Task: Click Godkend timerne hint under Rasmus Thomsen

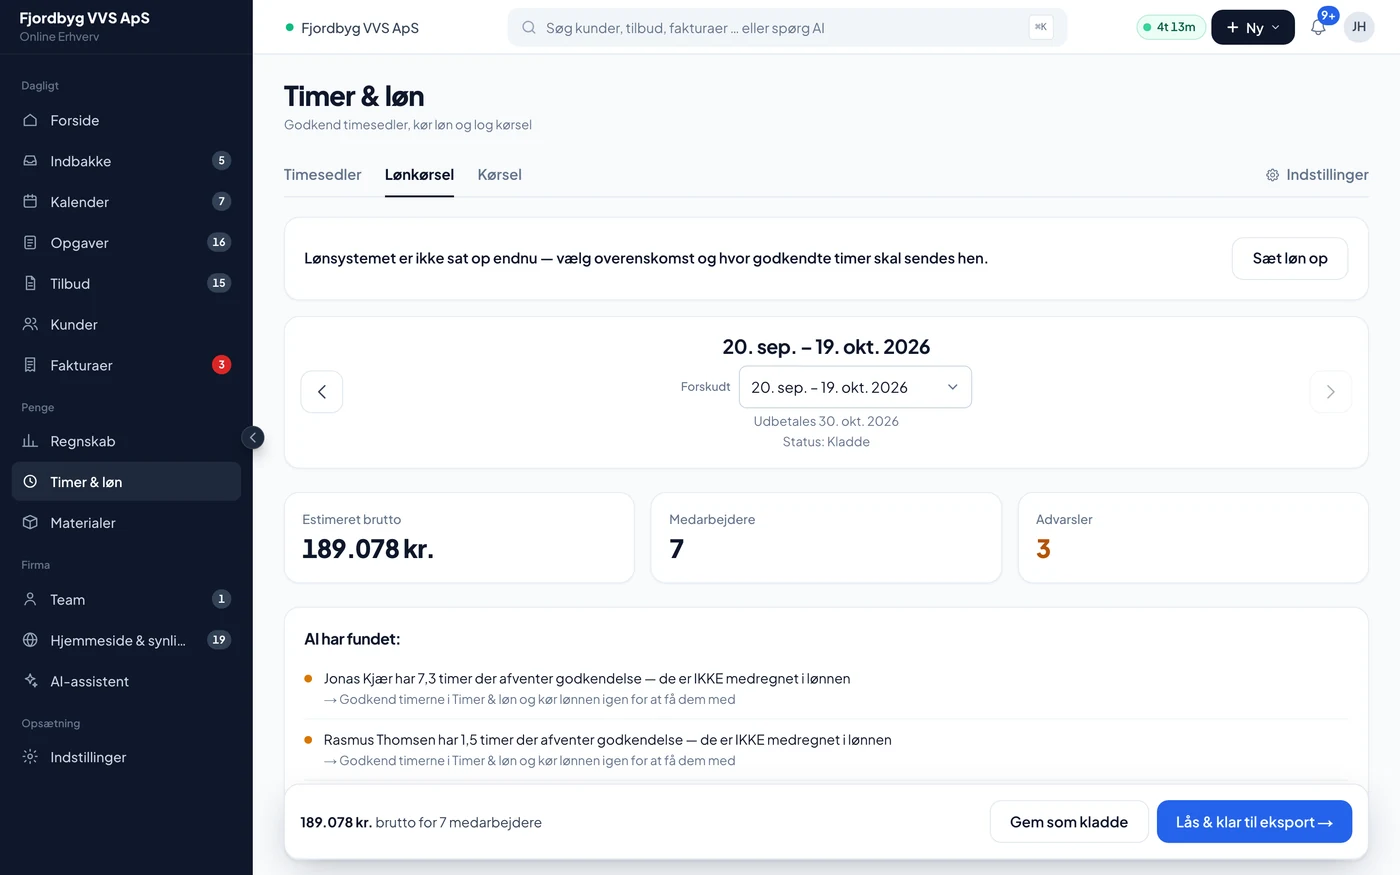Action: pos(530,761)
